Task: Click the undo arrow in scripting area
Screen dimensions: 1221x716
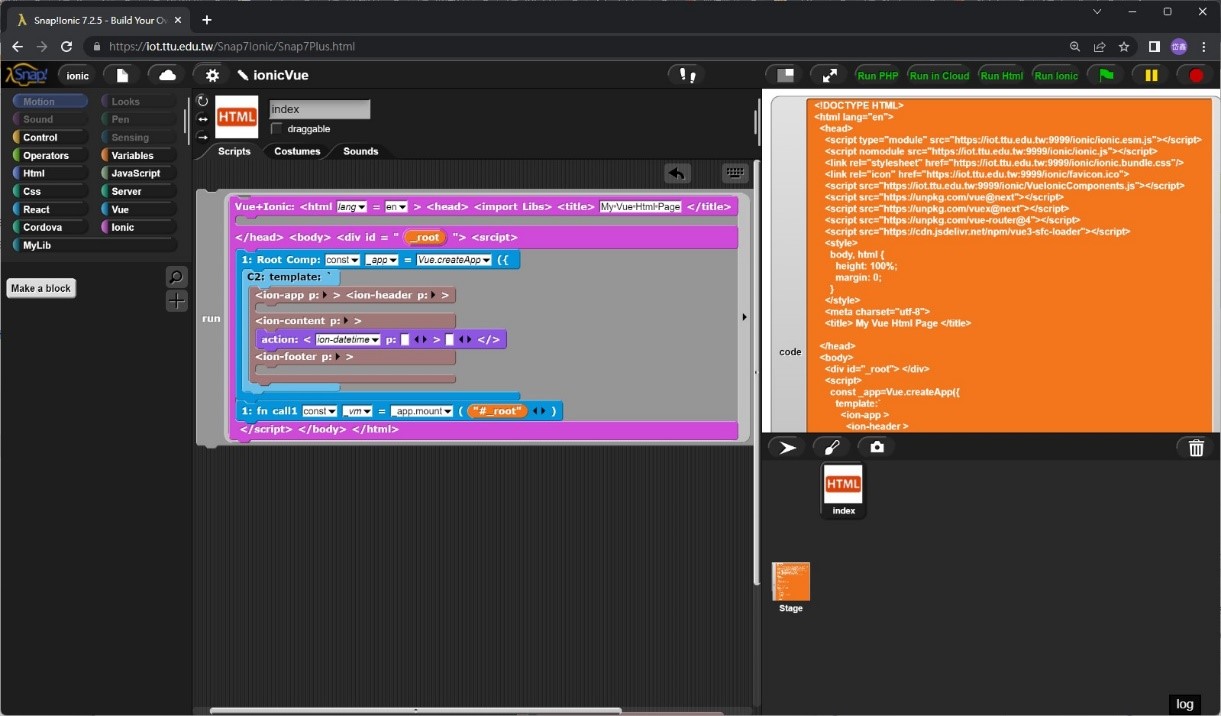Action: 678,173
